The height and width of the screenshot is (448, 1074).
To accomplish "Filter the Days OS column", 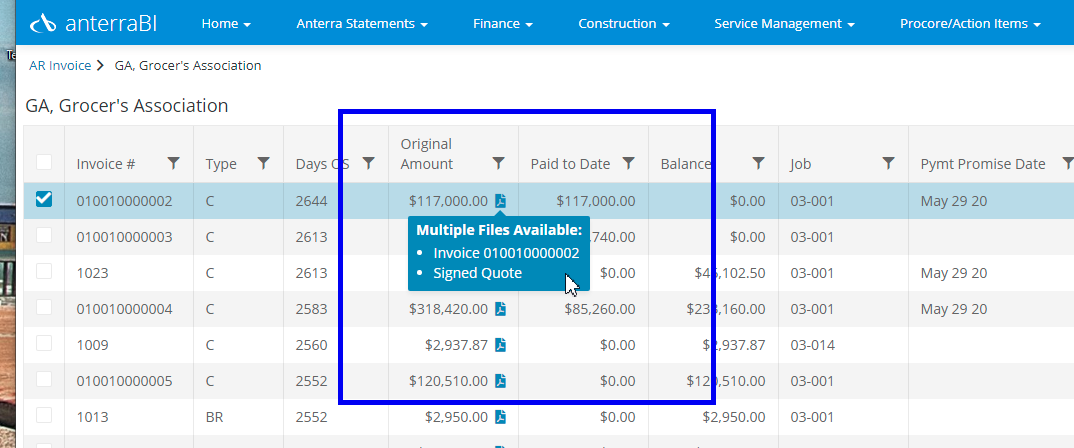I will click(369, 163).
